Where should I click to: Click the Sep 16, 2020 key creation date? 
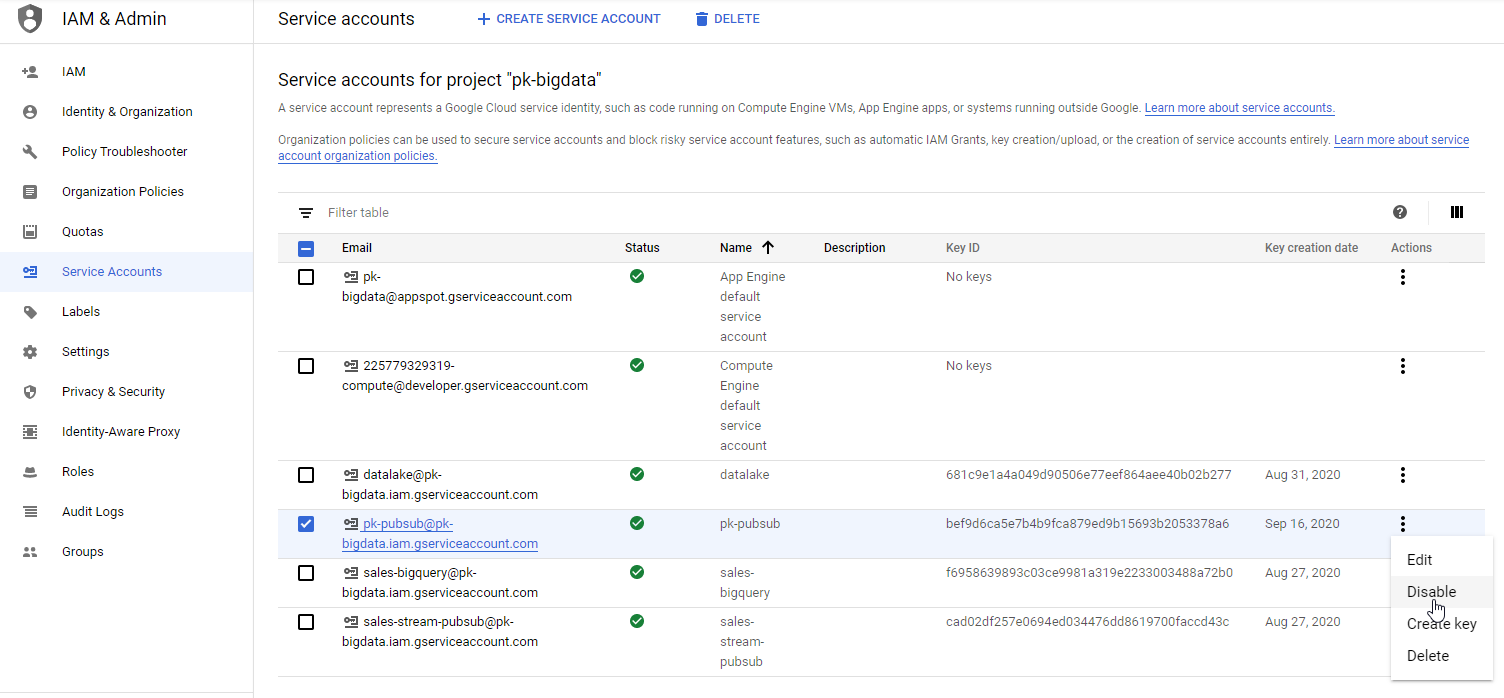click(x=1302, y=524)
